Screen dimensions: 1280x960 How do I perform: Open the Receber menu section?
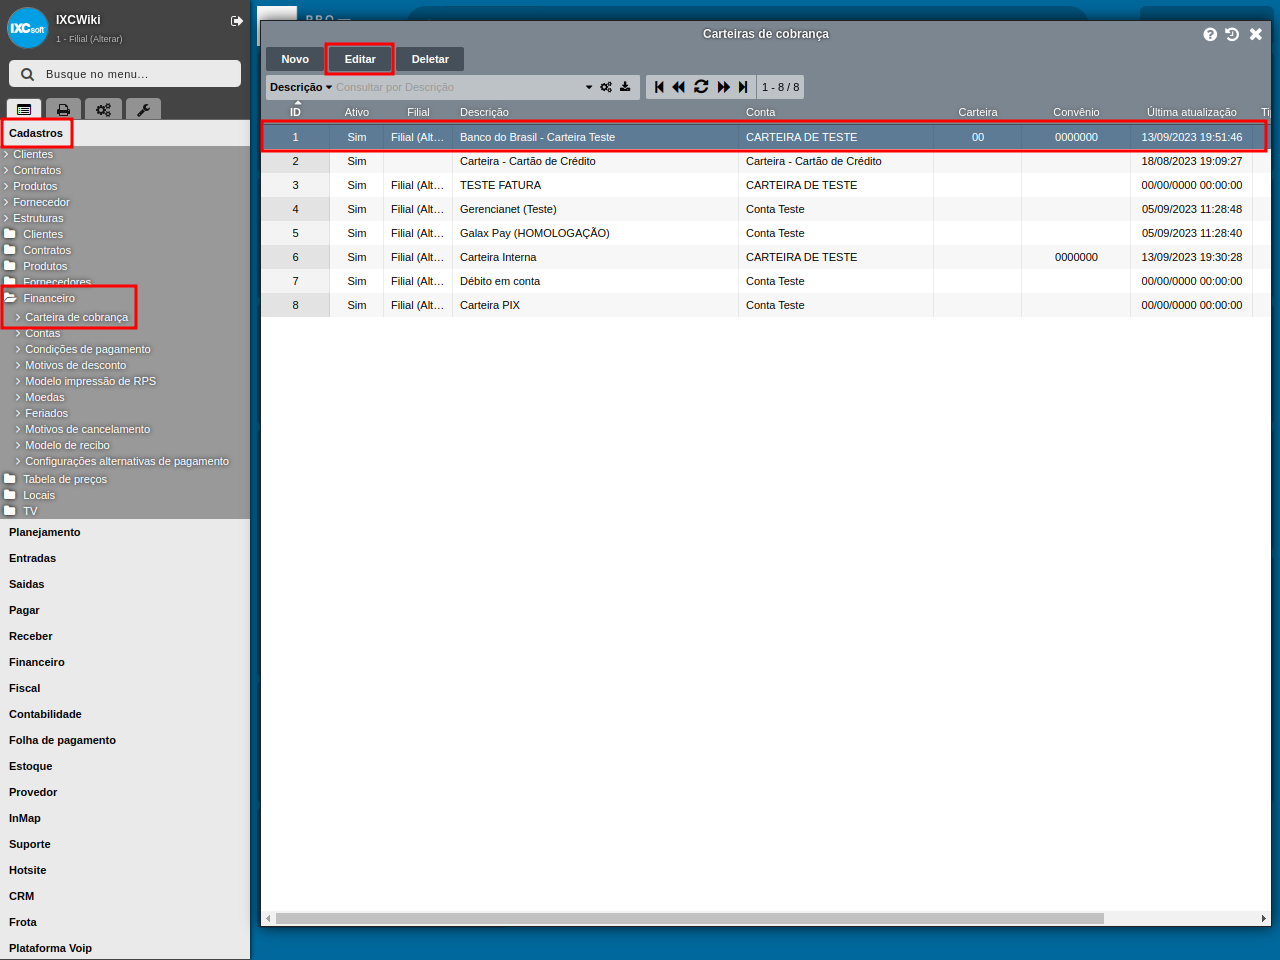[x=31, y=636]
